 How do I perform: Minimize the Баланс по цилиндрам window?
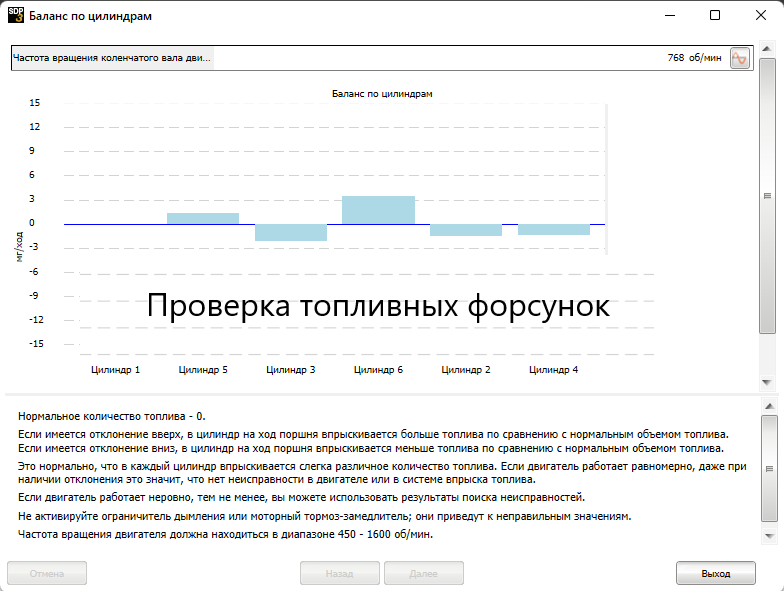click(x=670, y=16)
